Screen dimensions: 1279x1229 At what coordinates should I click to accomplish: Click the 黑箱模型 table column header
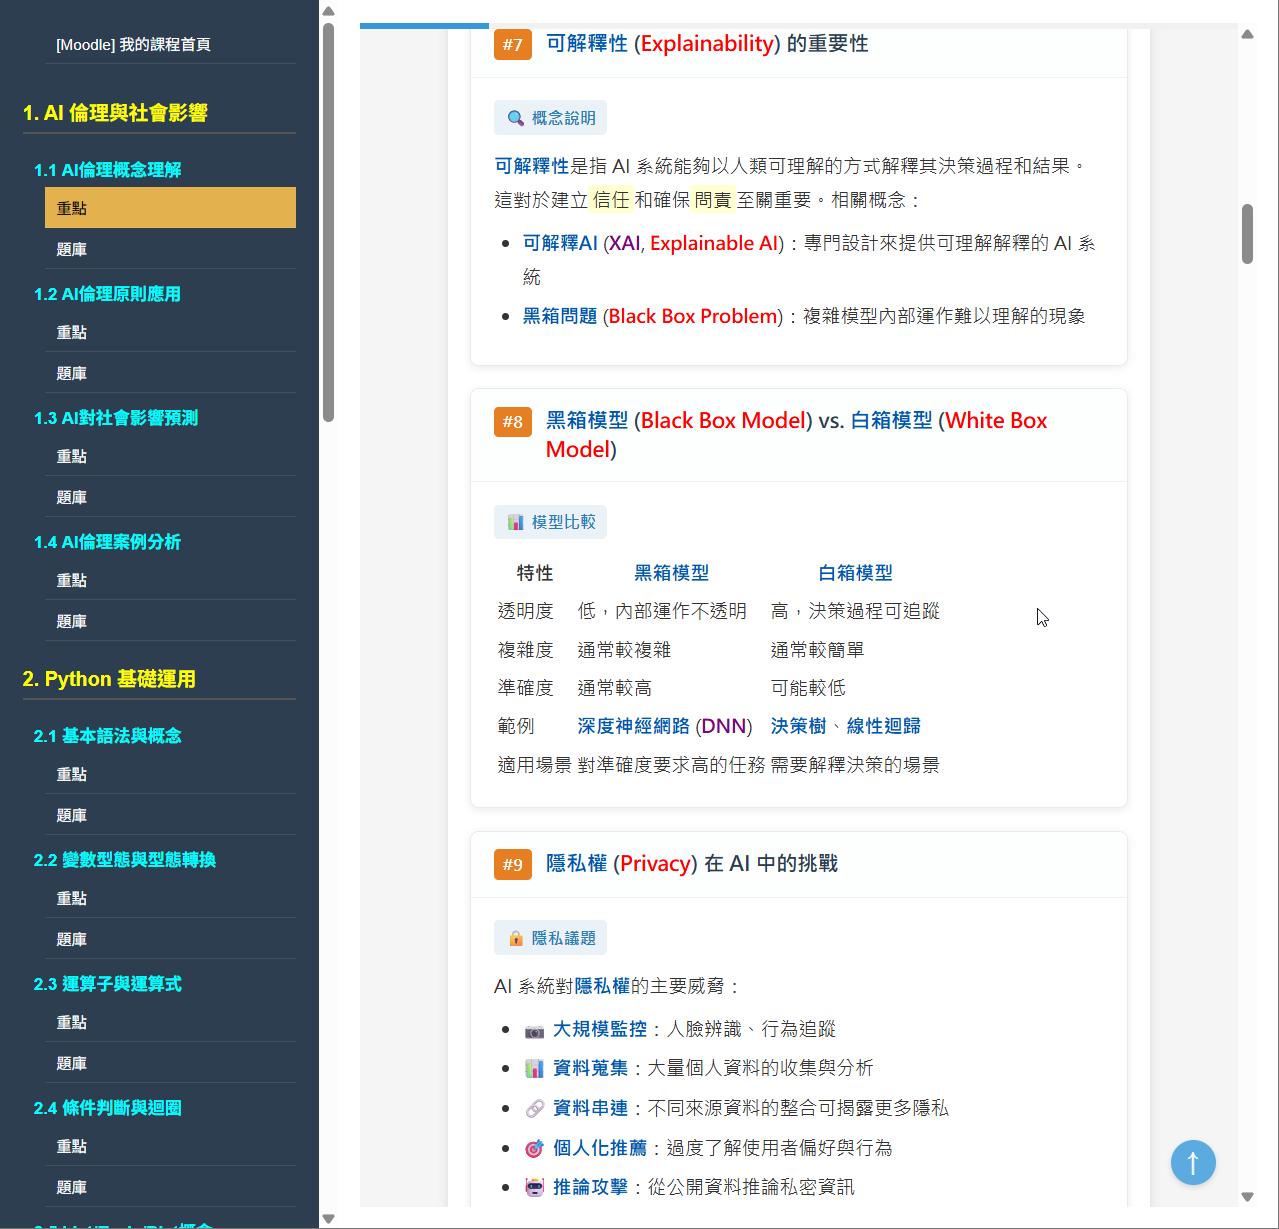pyautogui.click(x=672, y=573)
